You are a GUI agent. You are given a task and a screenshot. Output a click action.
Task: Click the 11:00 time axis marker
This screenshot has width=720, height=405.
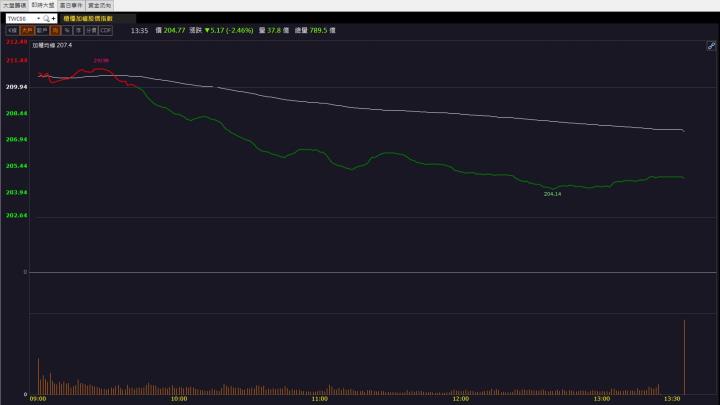click(x=320, y=399)
